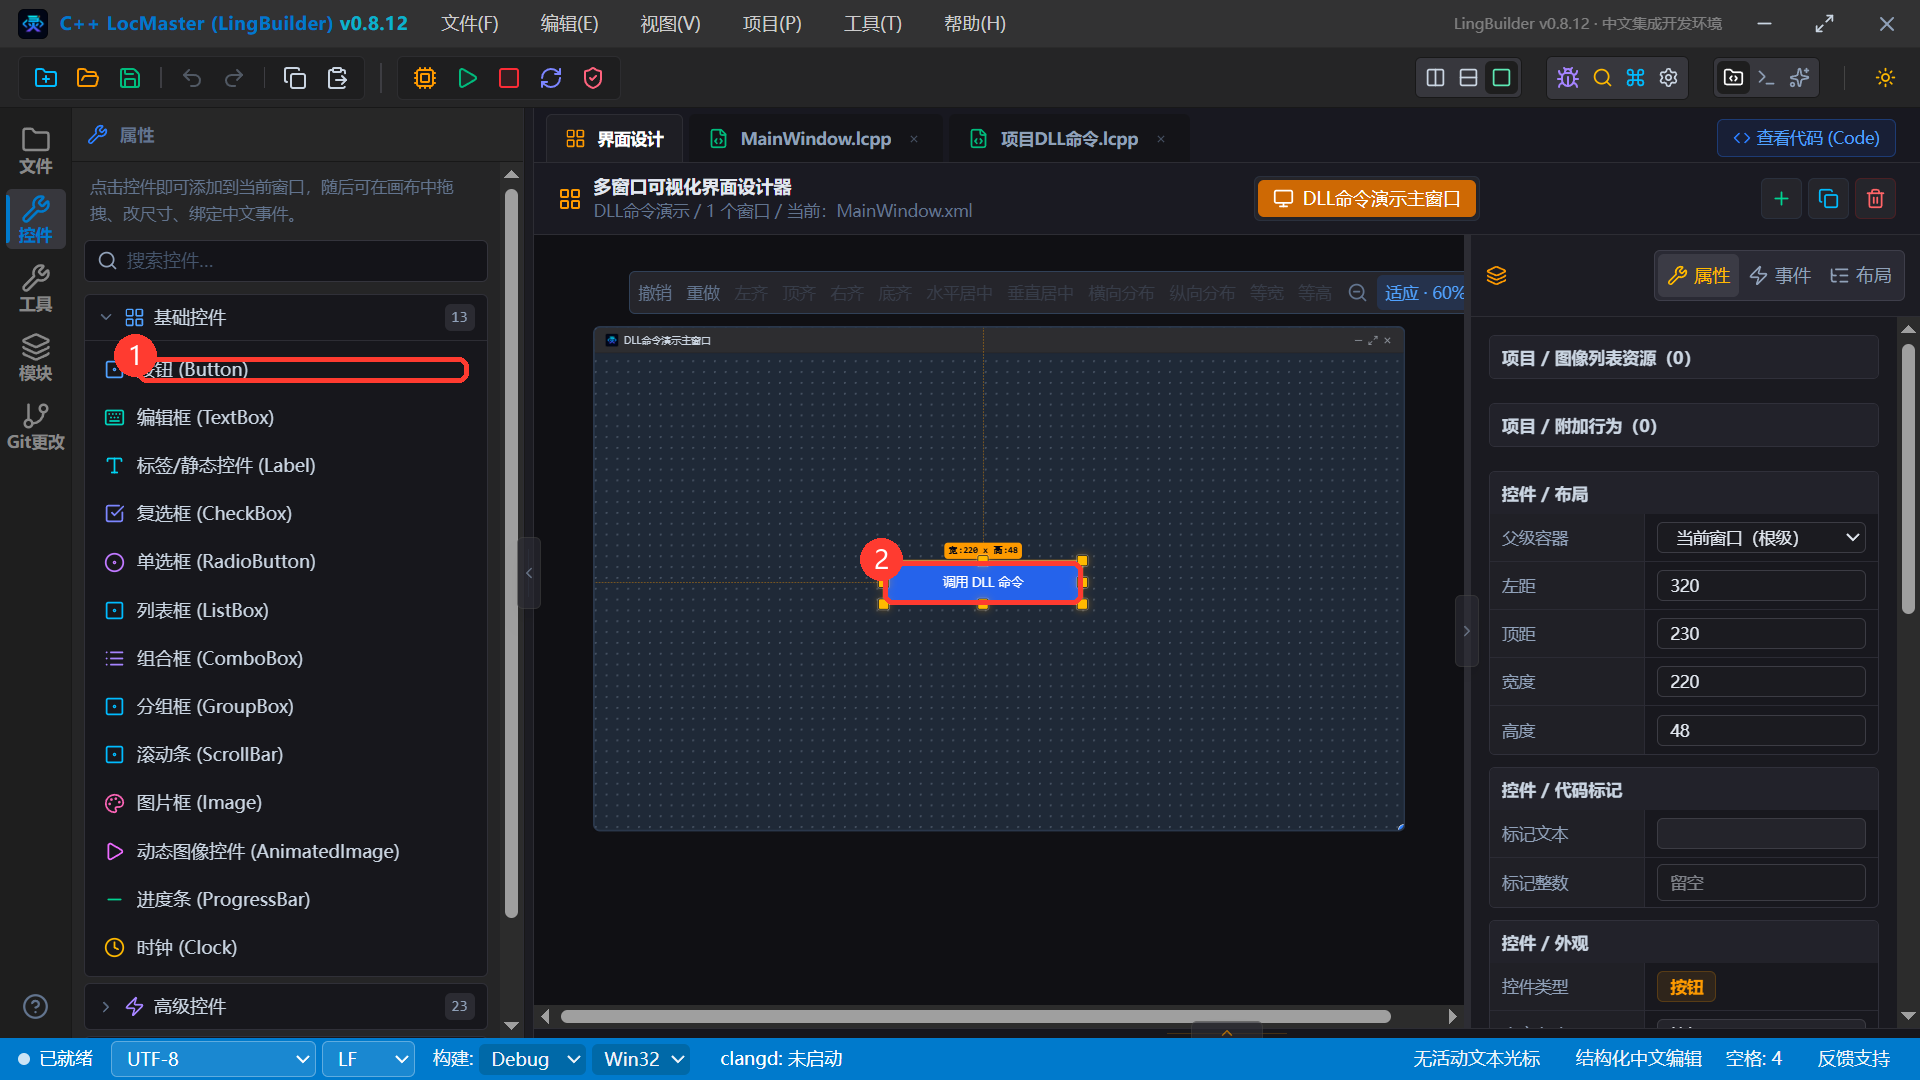This screenshot has height=1080, width=1920.
Task: Click the blue refresh rebuild icon
Action: (x=551, y=78)
